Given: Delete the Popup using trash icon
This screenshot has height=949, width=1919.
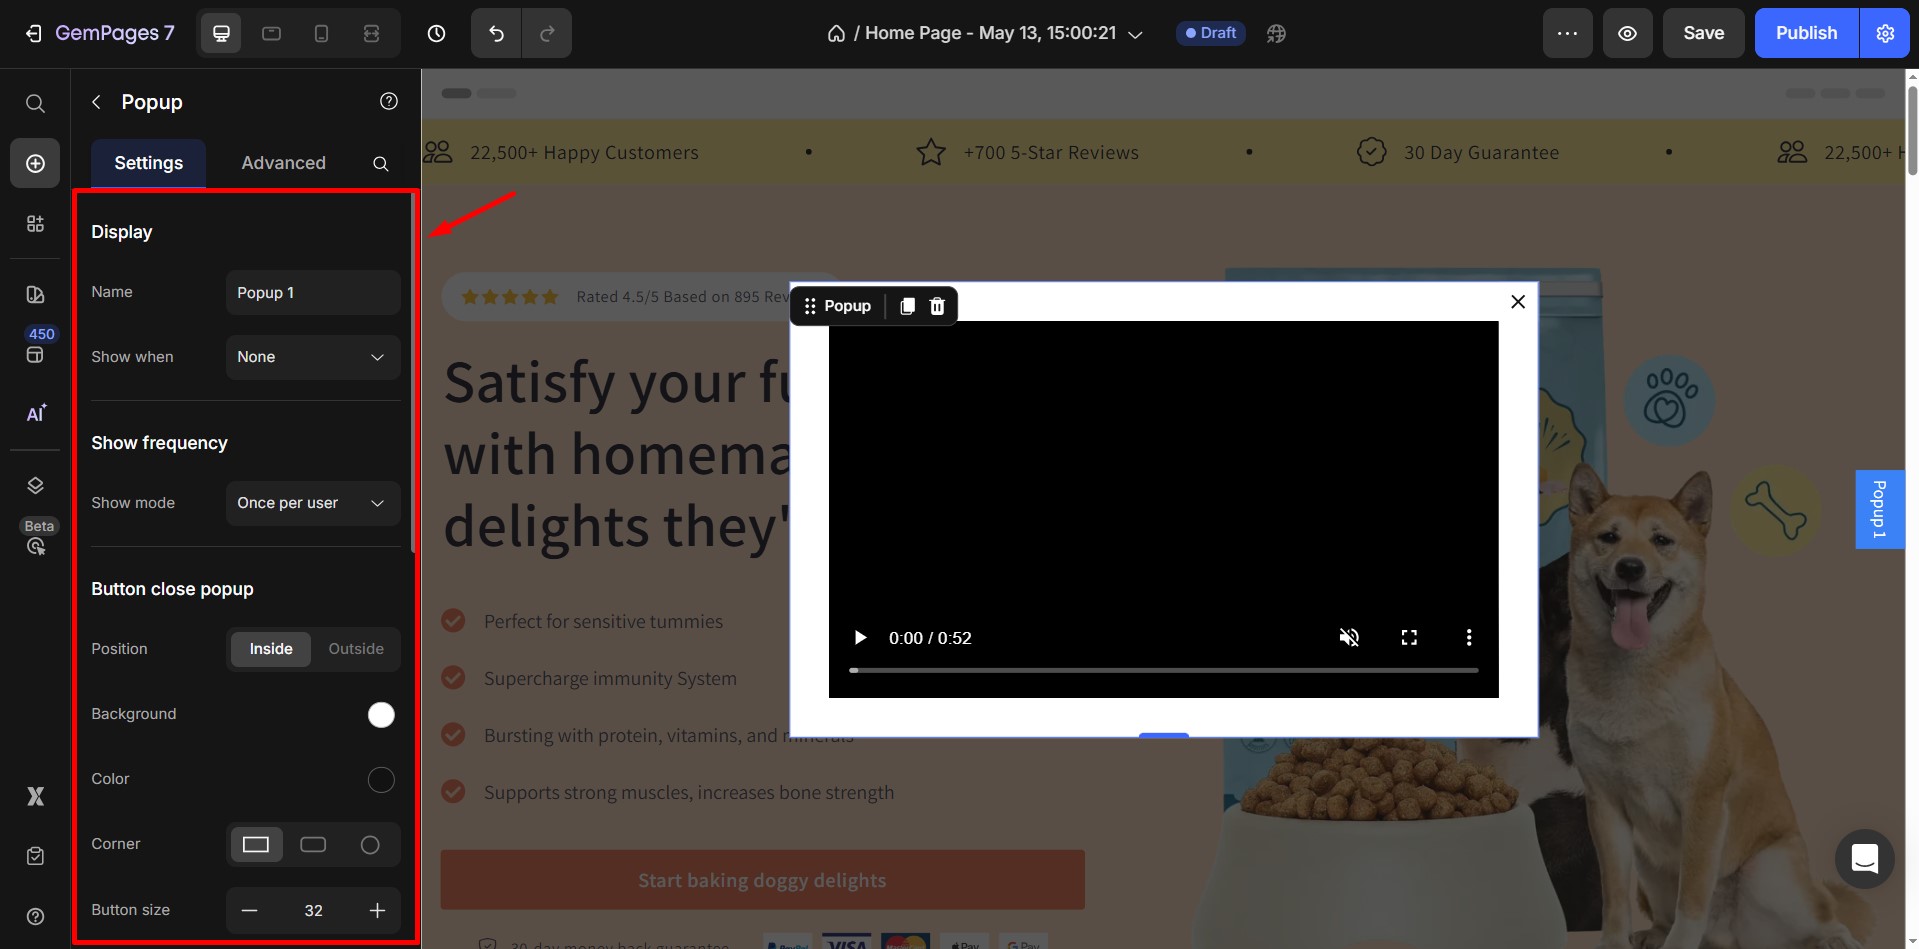Looking at the screenshot, I should [x=937, y=306].
